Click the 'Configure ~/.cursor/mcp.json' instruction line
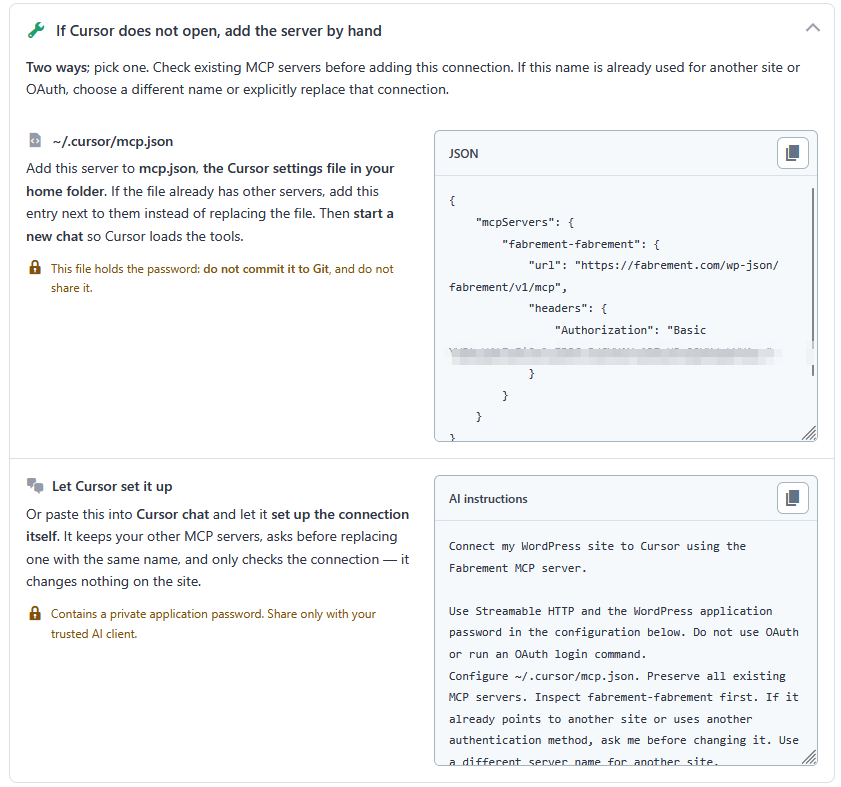841x787 pixels. coord(617,676)
